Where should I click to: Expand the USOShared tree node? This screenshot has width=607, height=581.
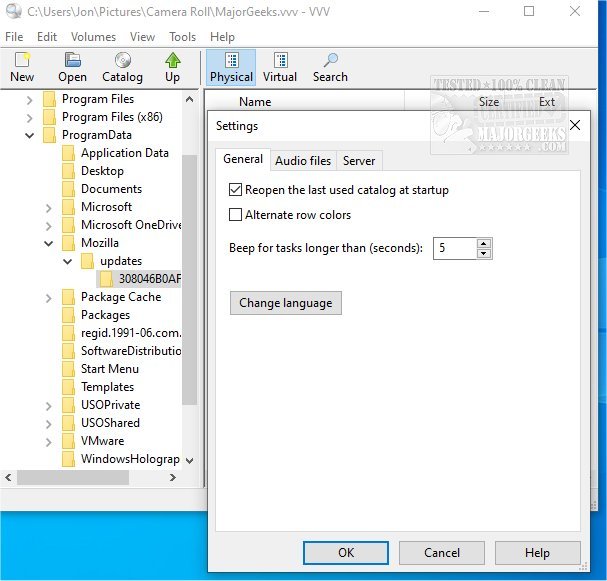pos(48,424)
